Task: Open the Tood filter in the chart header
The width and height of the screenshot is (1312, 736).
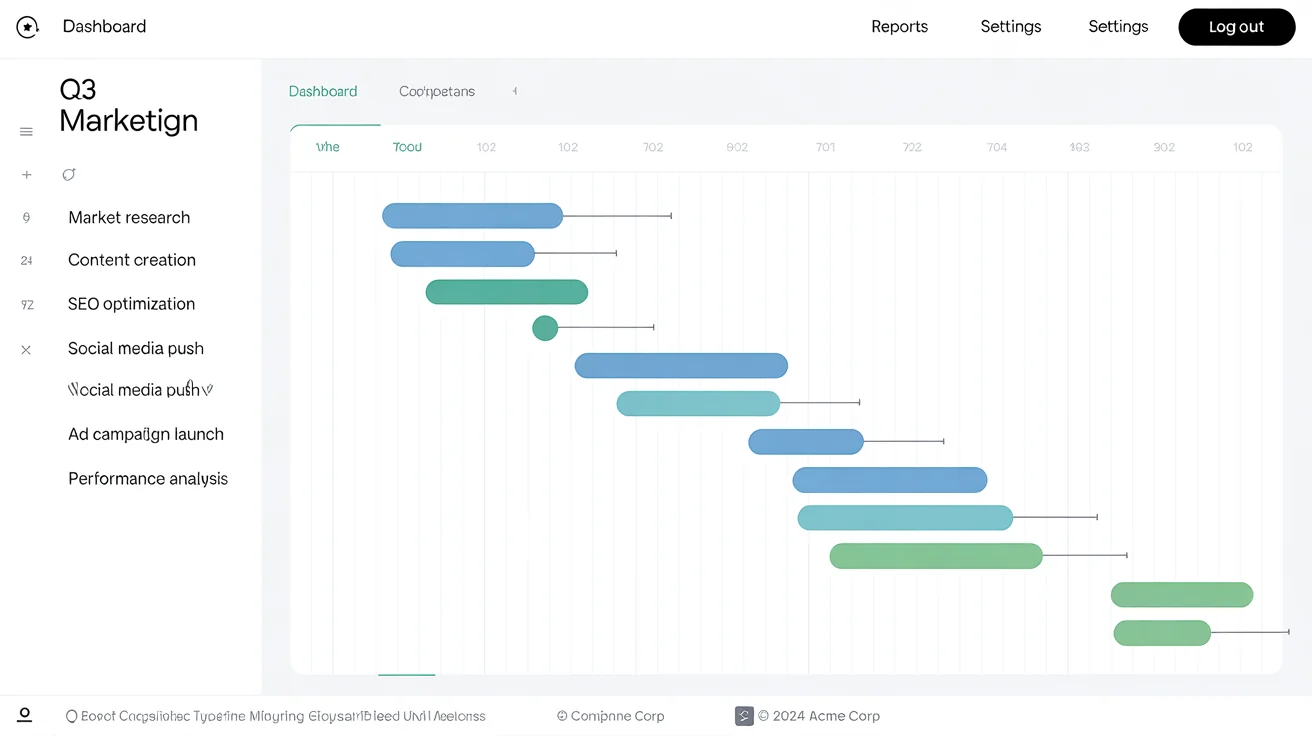Action: coord(407,146)
